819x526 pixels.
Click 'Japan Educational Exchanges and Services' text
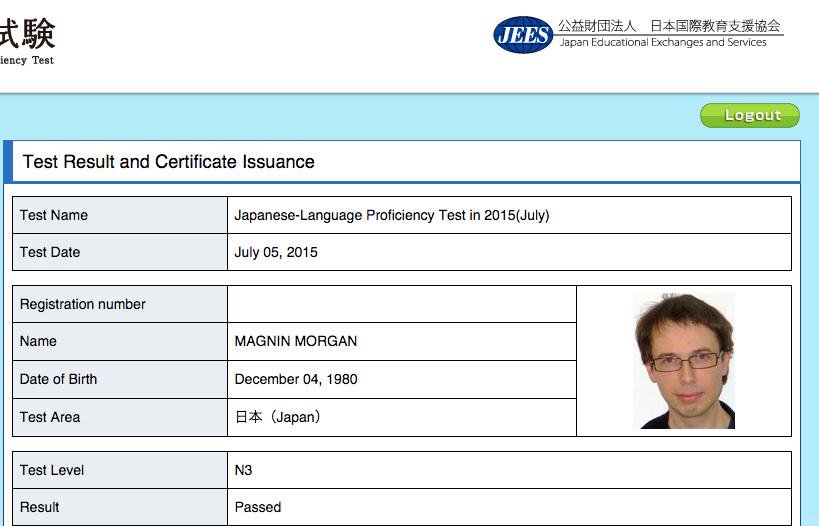[663, 43]
